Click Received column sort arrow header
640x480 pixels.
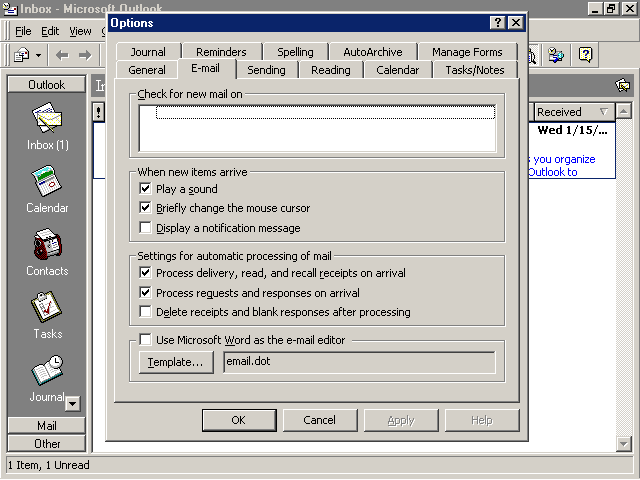603,111
